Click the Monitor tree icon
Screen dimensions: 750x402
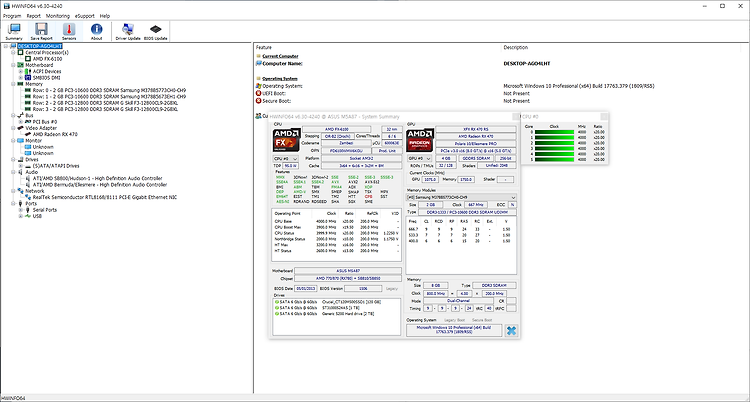pyautogui.click(x=21, y=141)
